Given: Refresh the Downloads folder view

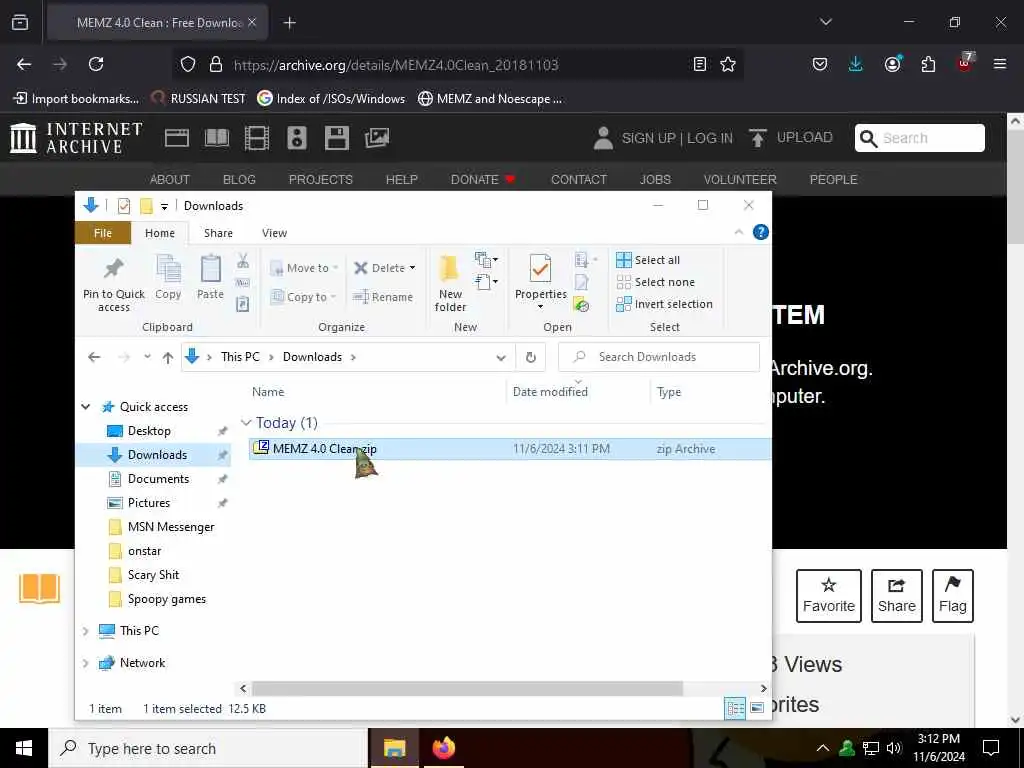Looking at the screenshot, I should (x=530, y=357).
